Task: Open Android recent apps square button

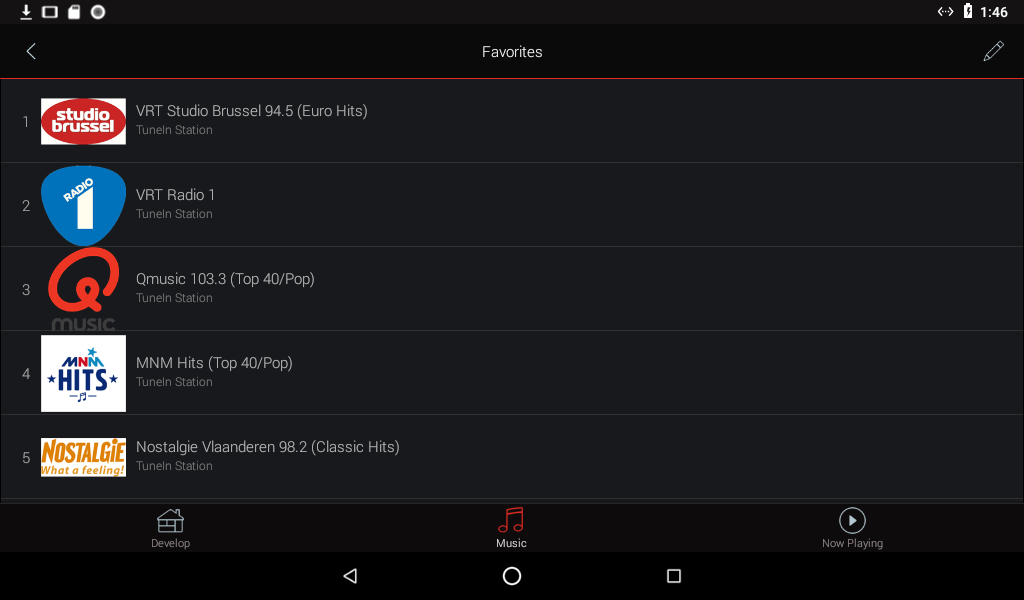Action: pyautogui.click(x=674, y=576)
